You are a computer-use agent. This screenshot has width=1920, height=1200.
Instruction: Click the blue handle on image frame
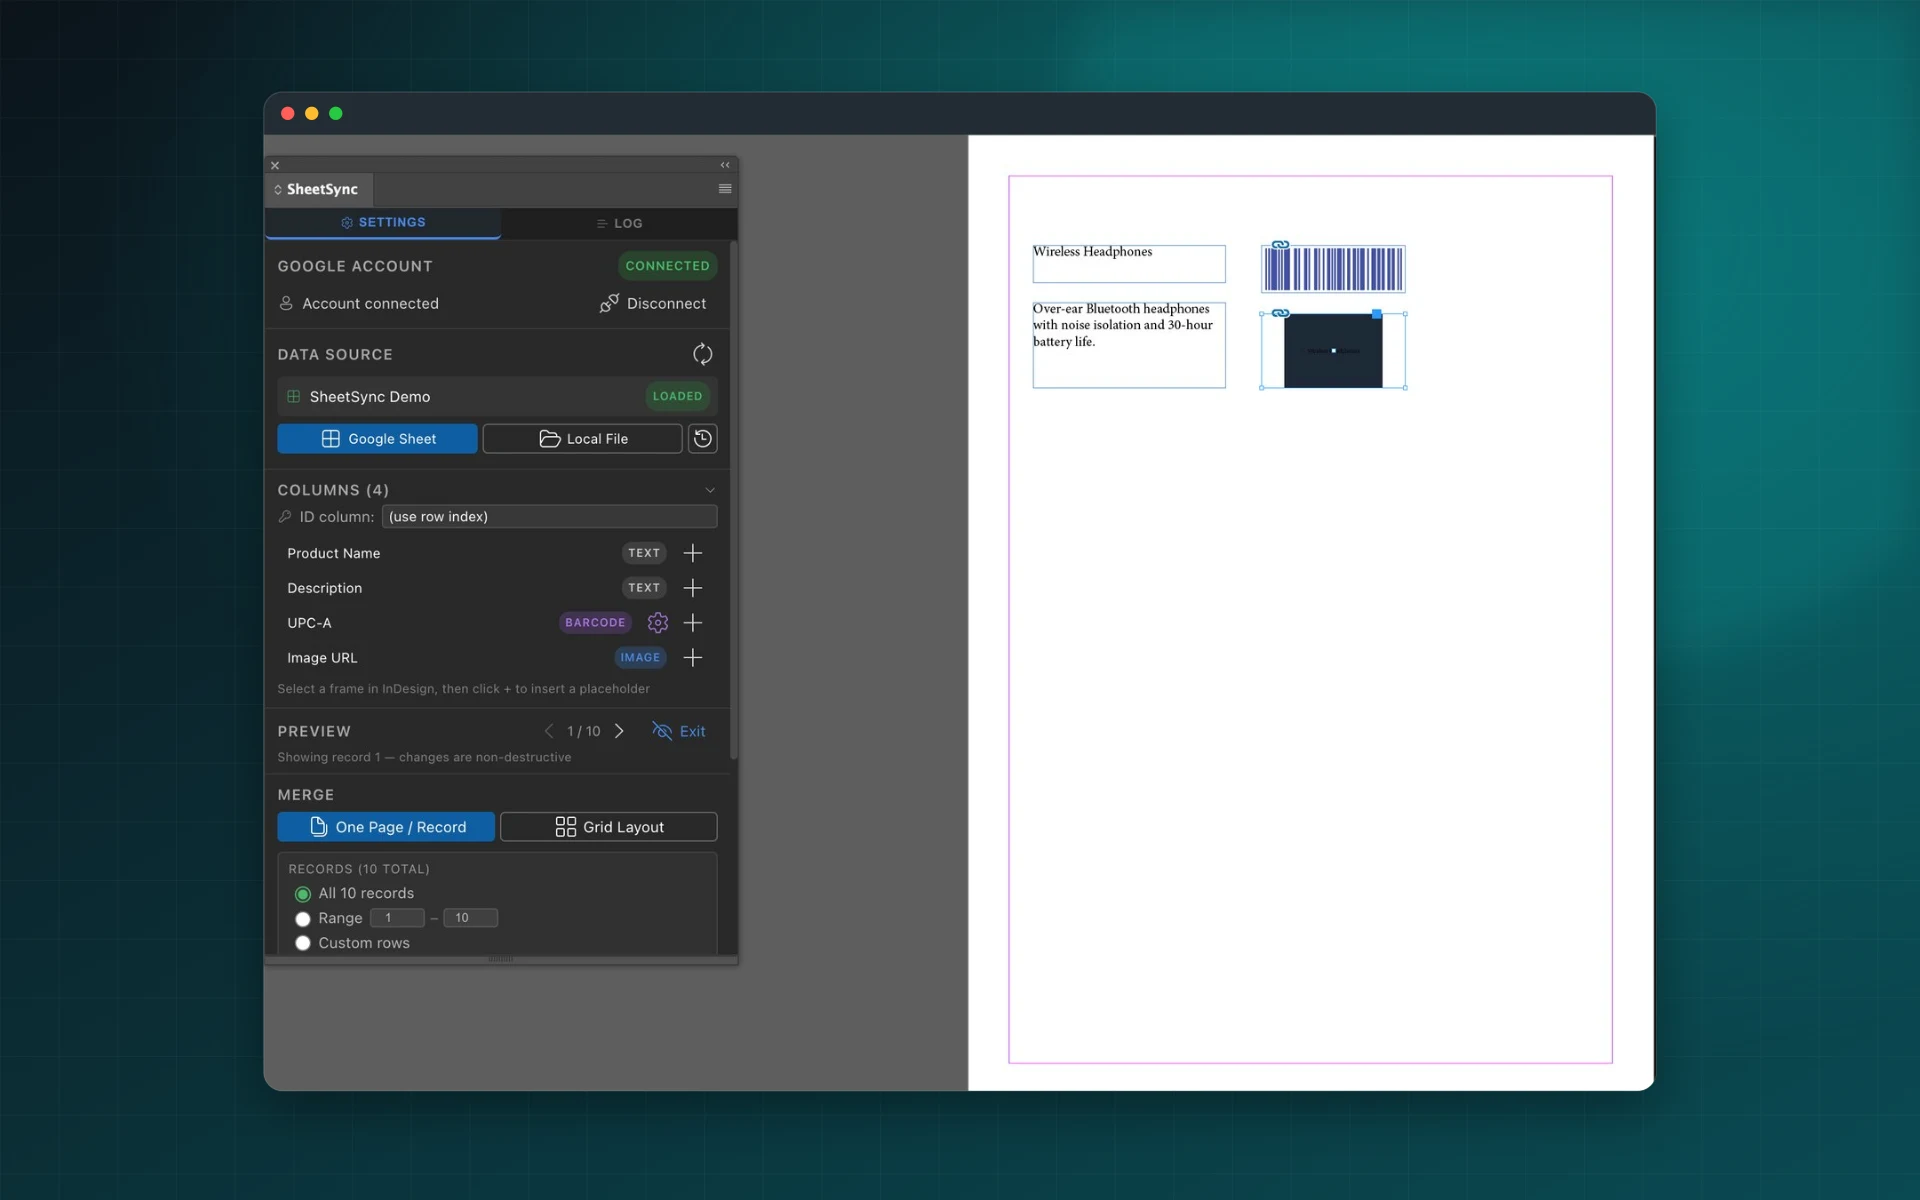click(x=1377, y=314)
